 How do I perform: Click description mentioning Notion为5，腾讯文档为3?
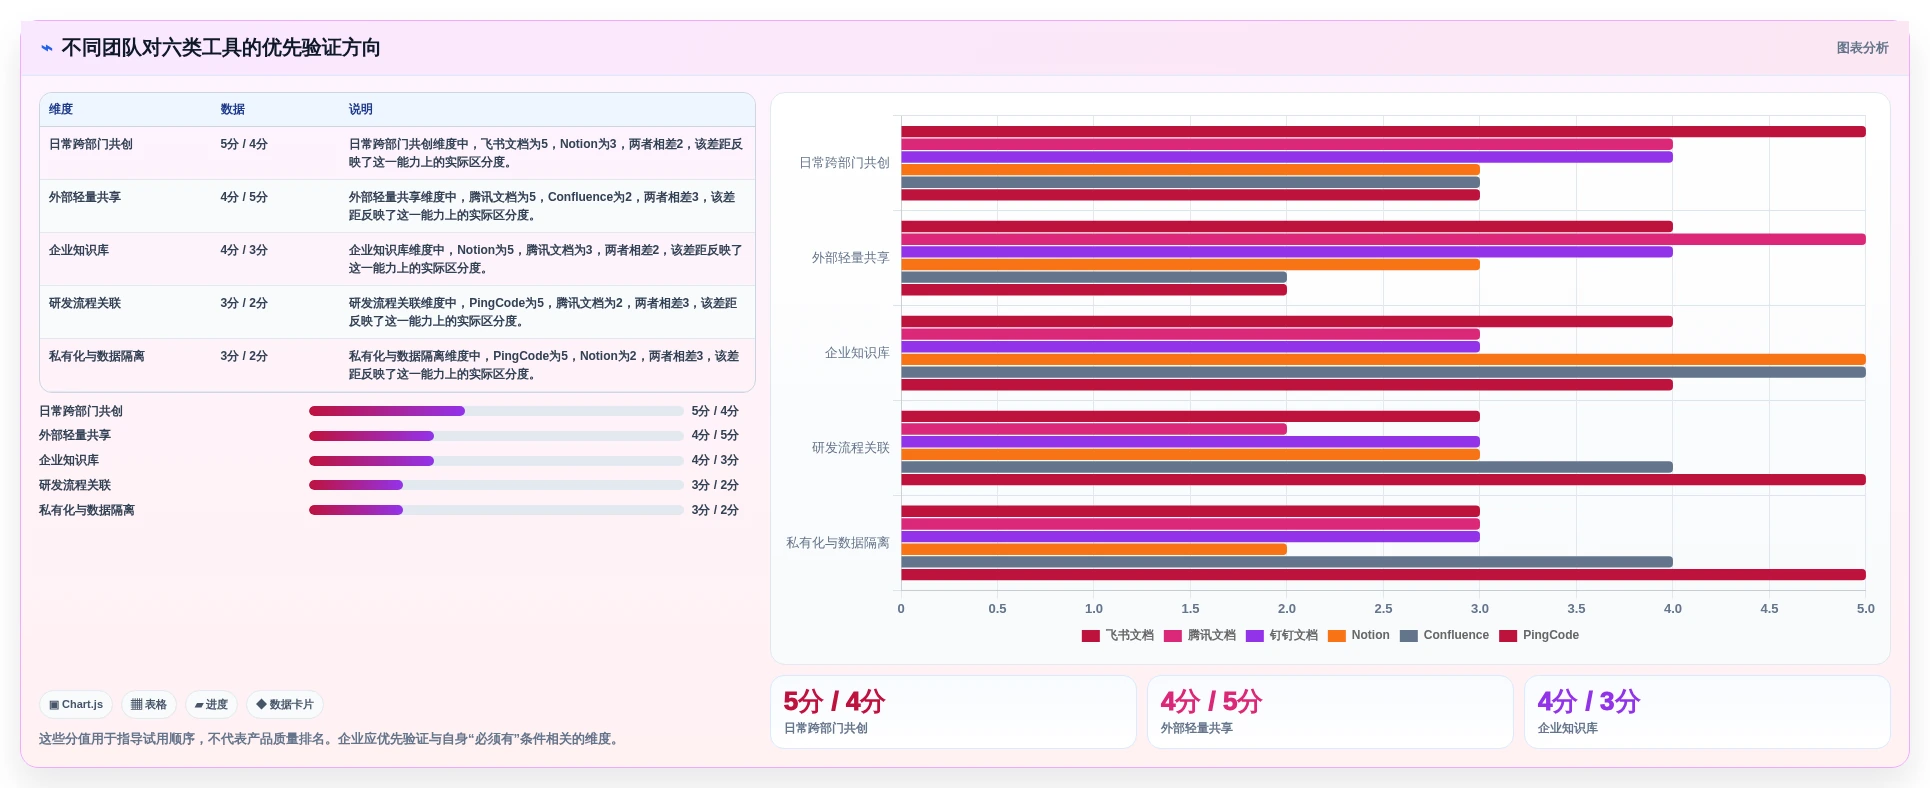546,259
